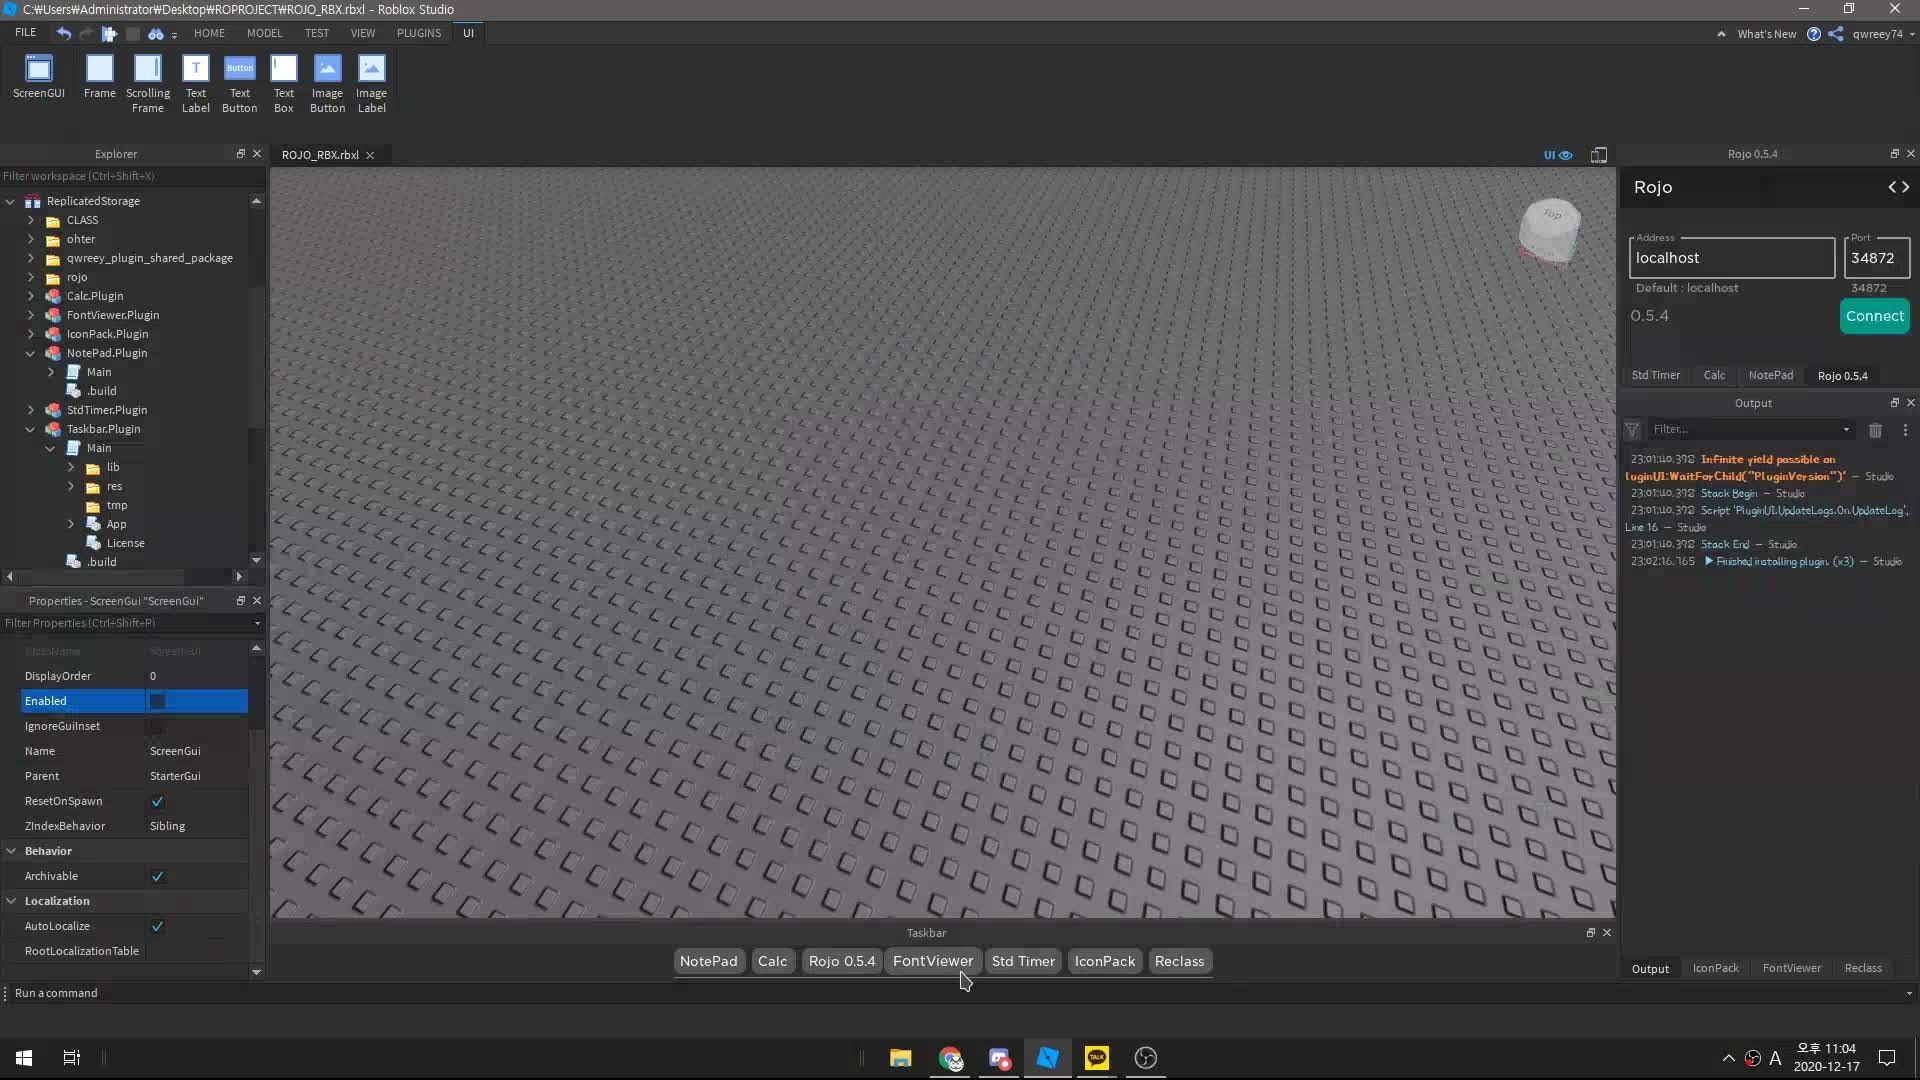This screenshot has height=1080, width=1920.
Task: Click the Run a command bar
Action: coord(955,993)
